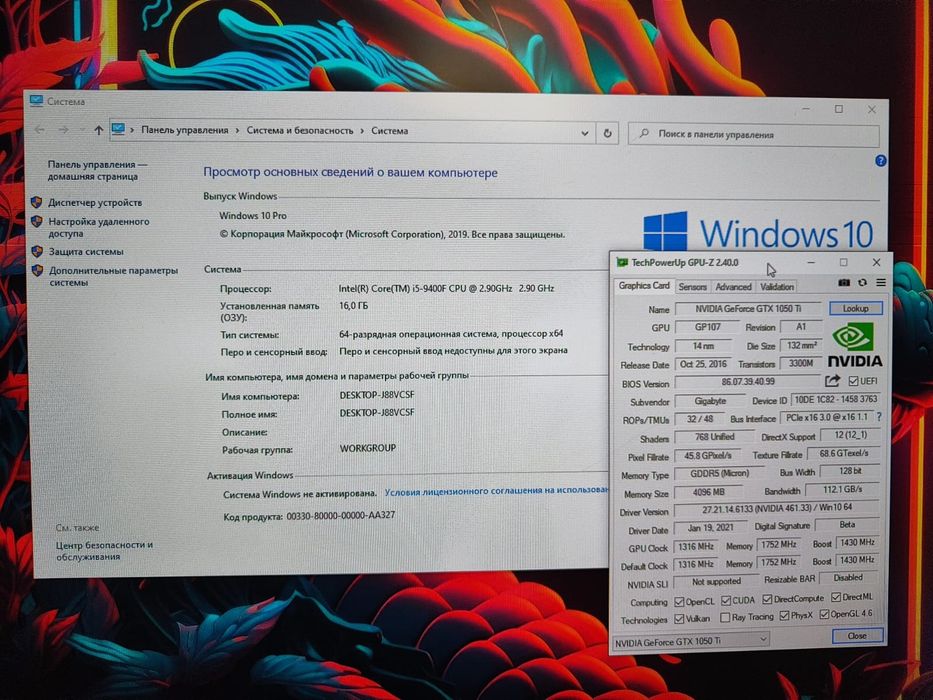Click Система и безопасность breadcrumb item

pyautogui.click(x=300, y=130)
